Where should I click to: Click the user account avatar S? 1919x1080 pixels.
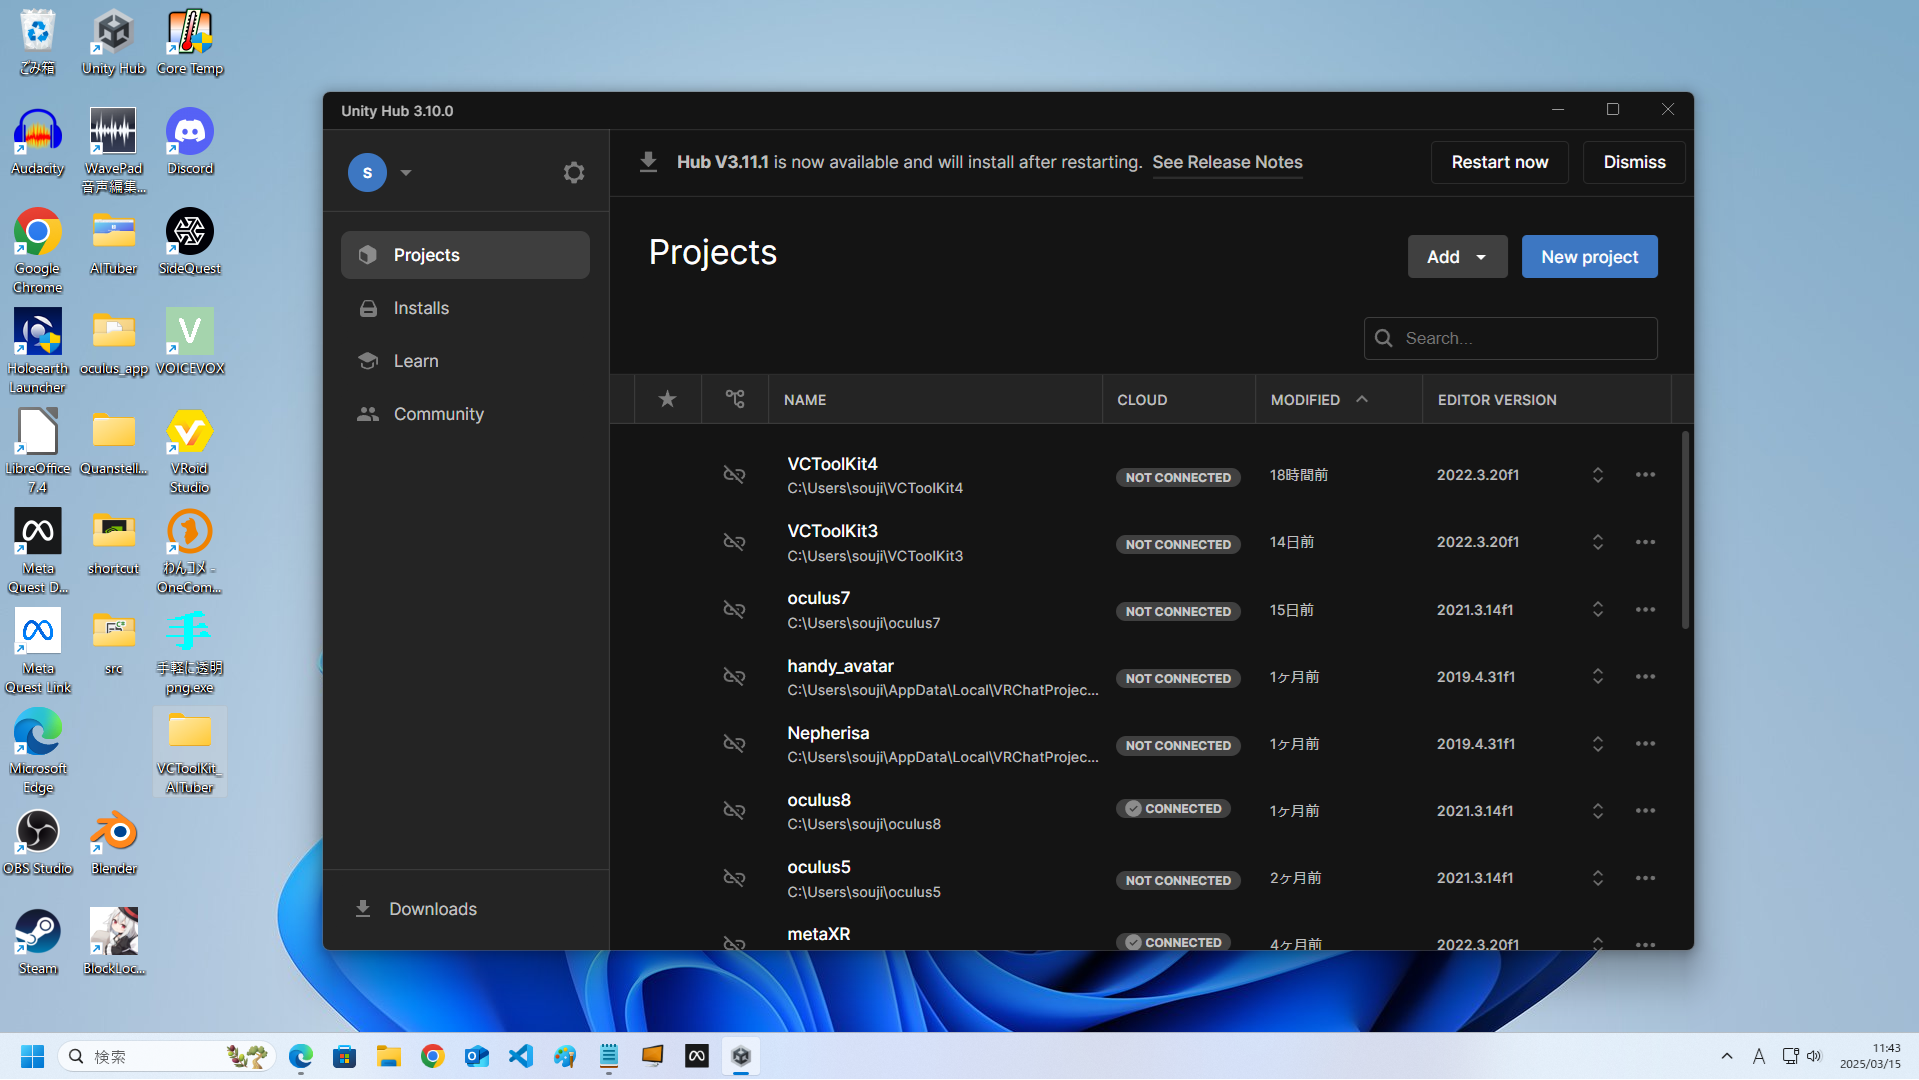[367, 173]
